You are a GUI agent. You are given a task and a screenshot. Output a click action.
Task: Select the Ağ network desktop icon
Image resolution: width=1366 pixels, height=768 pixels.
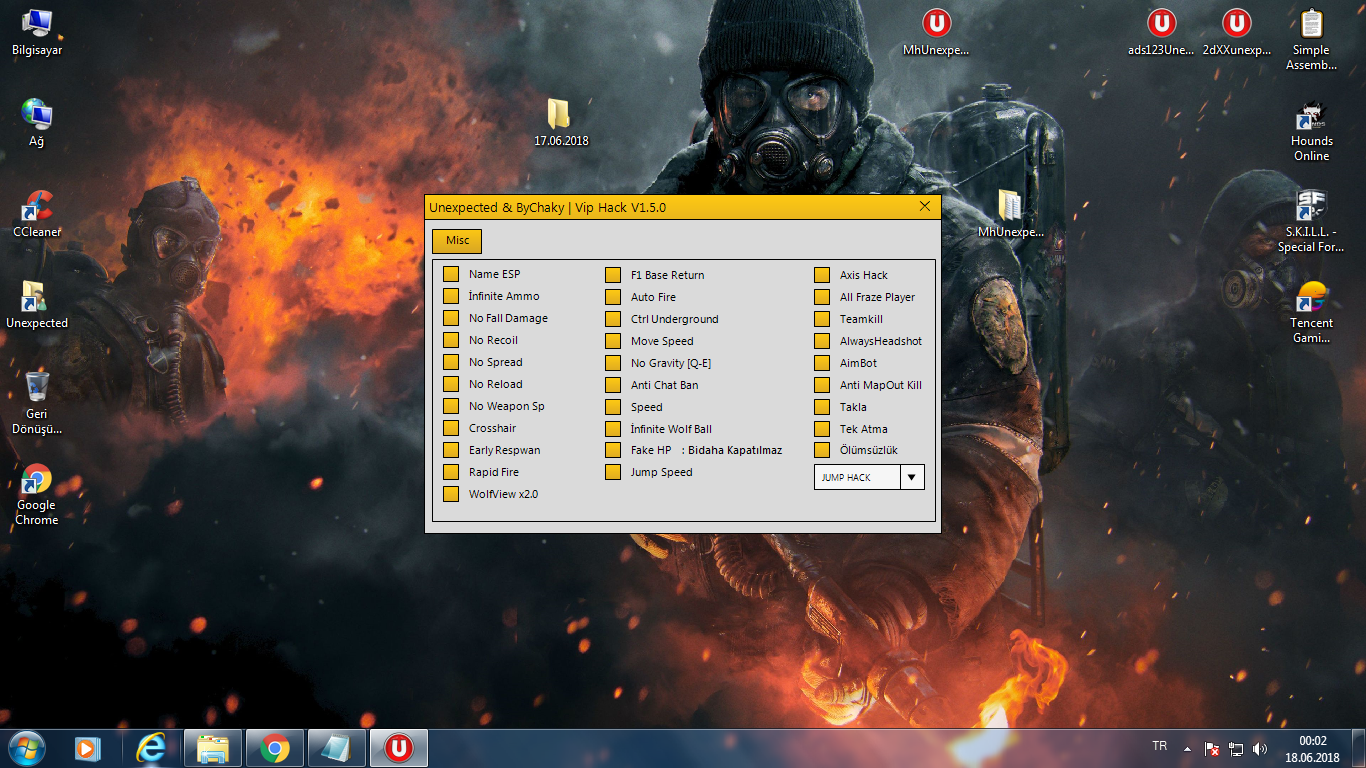(x=37, y=123)
